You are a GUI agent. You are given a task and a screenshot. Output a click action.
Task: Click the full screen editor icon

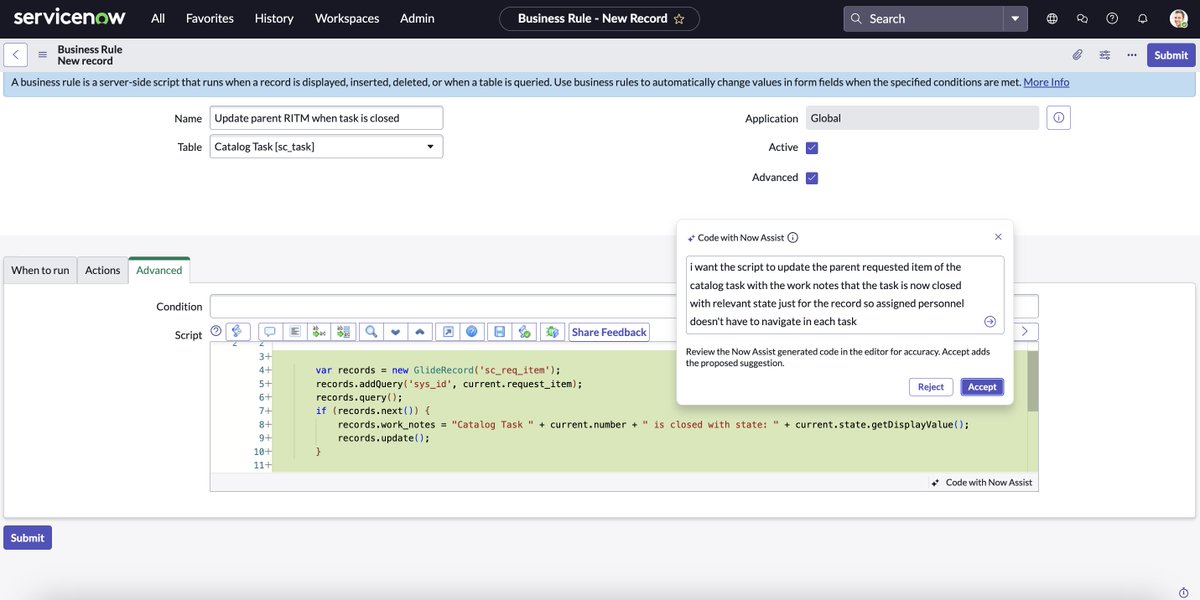pos(448,332)
